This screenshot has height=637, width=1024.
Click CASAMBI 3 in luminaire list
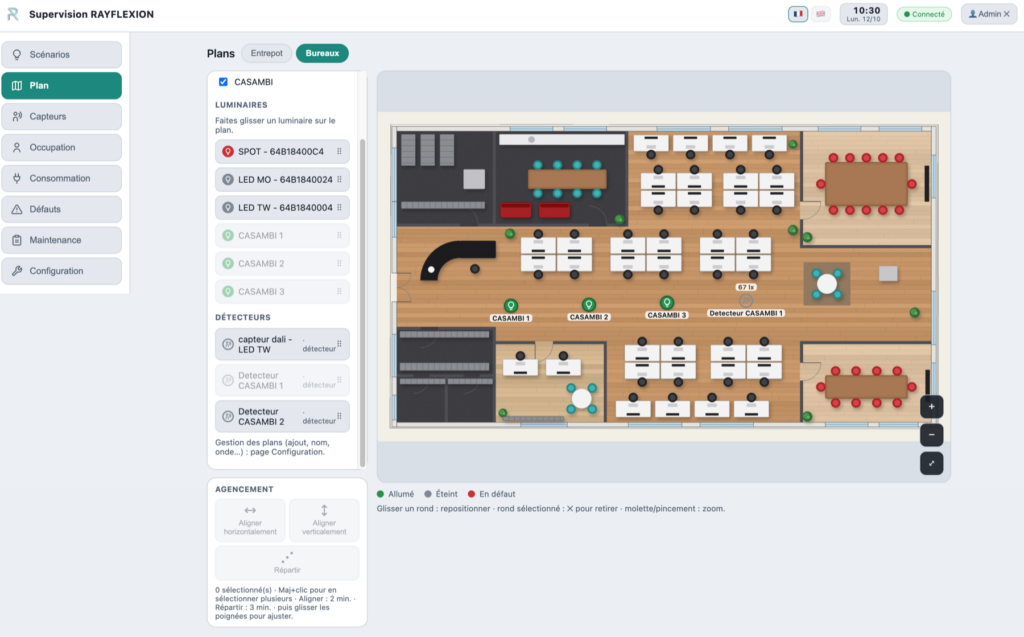(282, 292)
